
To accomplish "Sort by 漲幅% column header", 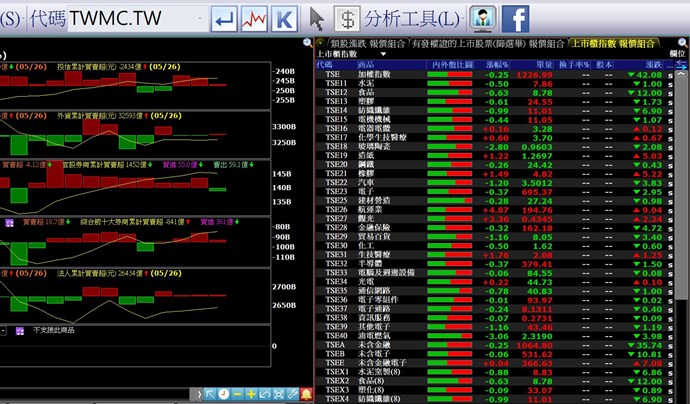I will 497,65.
